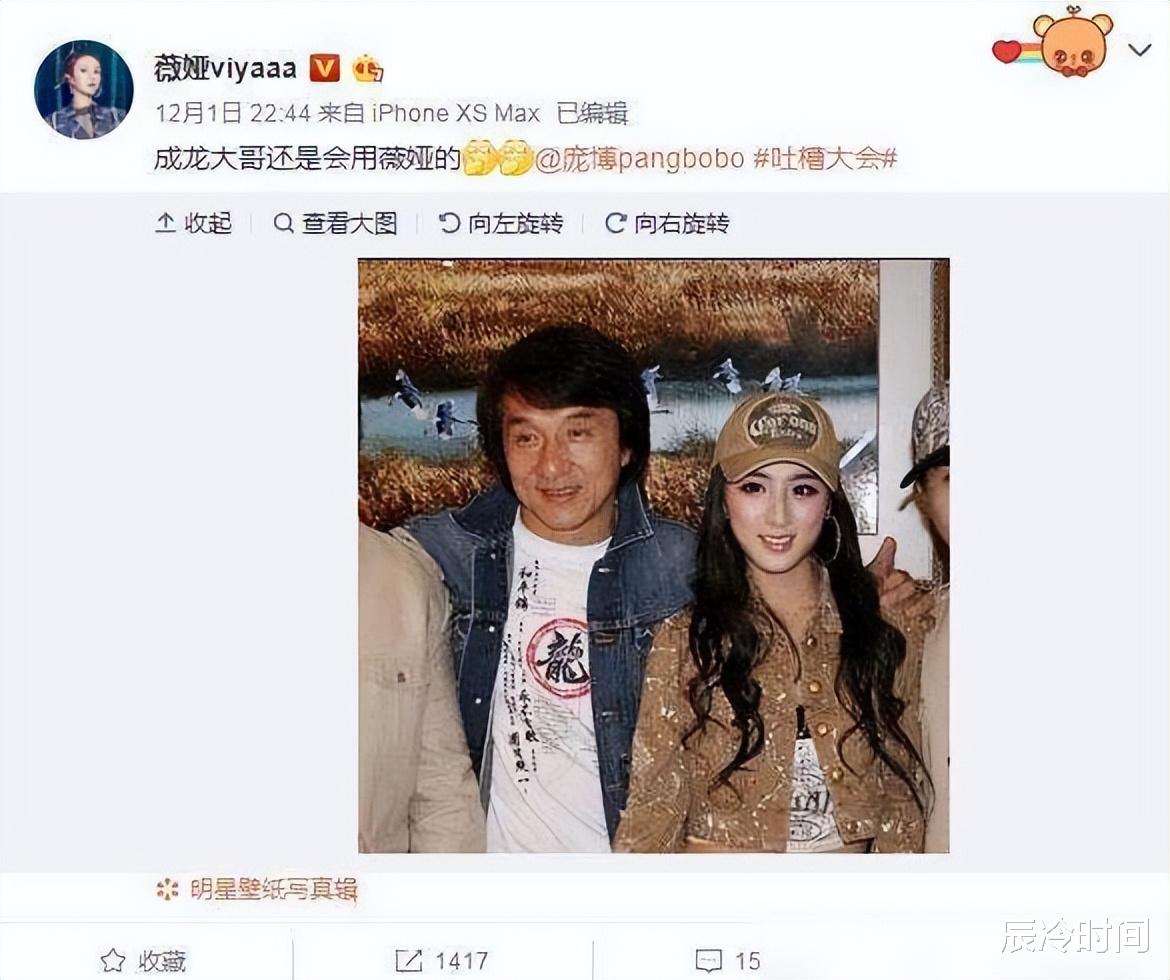
Task: Expand the post options chevron menu
Action: (x=1139, y=50)
